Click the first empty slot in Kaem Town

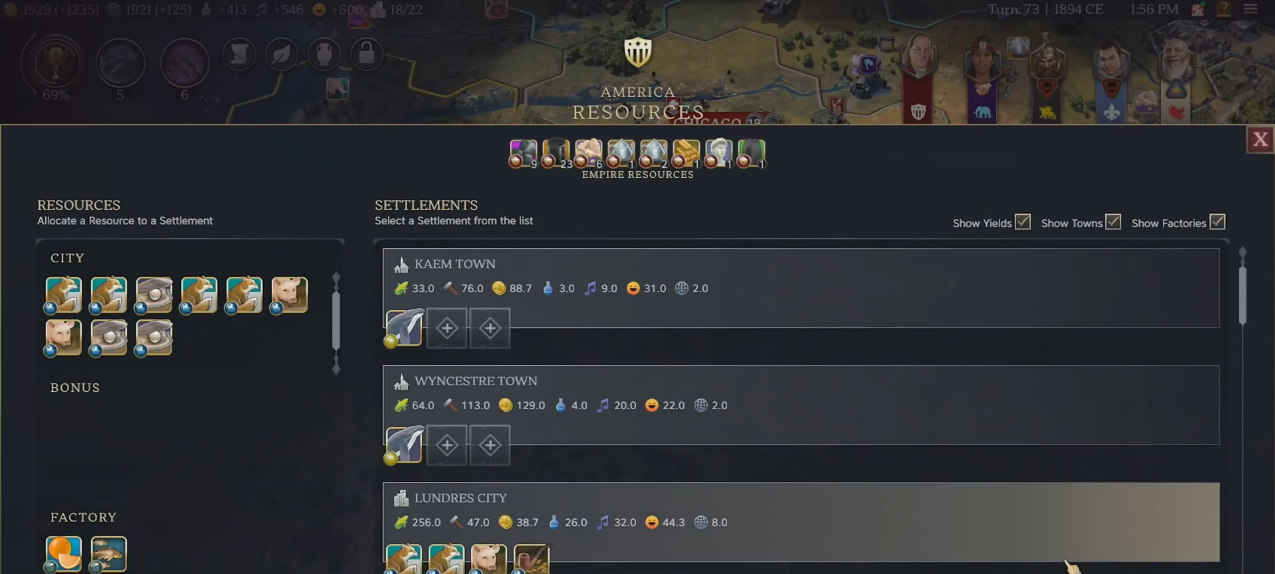pyautogui.click(x=447, y=328)
